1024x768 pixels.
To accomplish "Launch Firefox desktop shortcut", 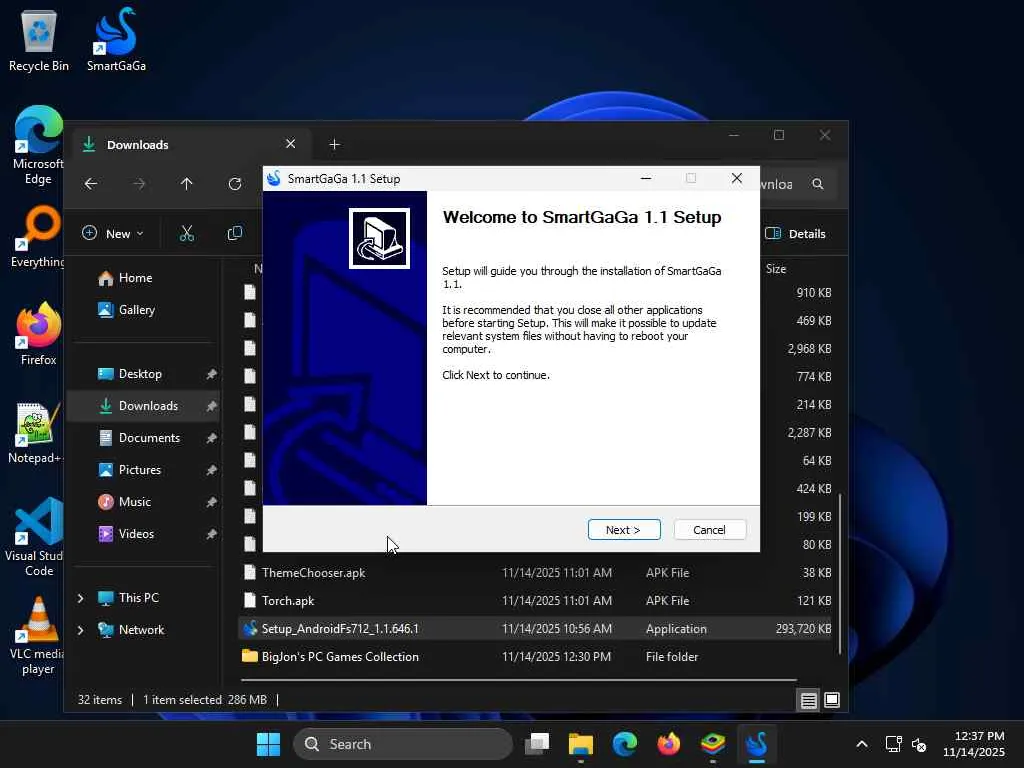I will point(38,333).
